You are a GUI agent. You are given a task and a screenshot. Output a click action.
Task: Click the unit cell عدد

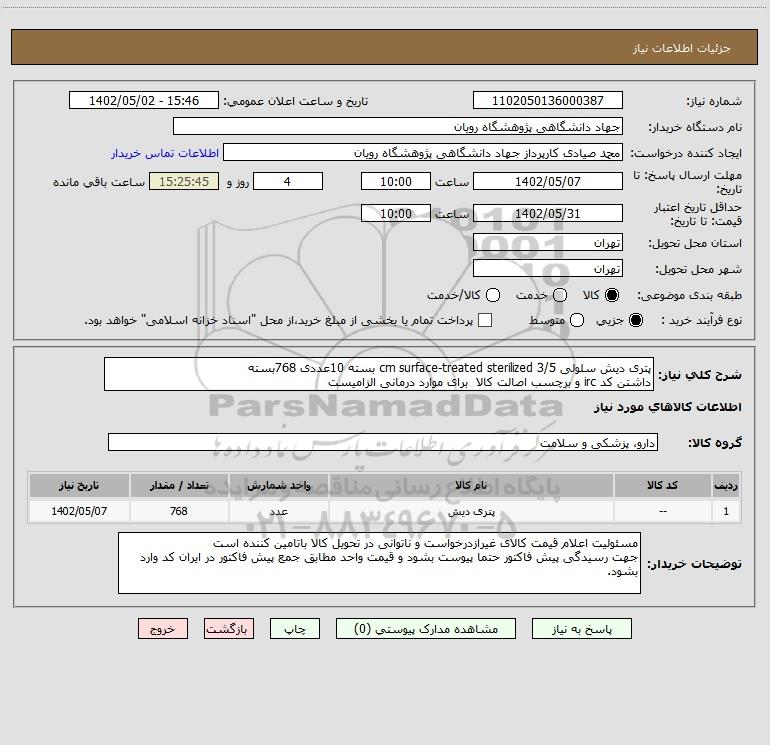[x=278, y=511]
